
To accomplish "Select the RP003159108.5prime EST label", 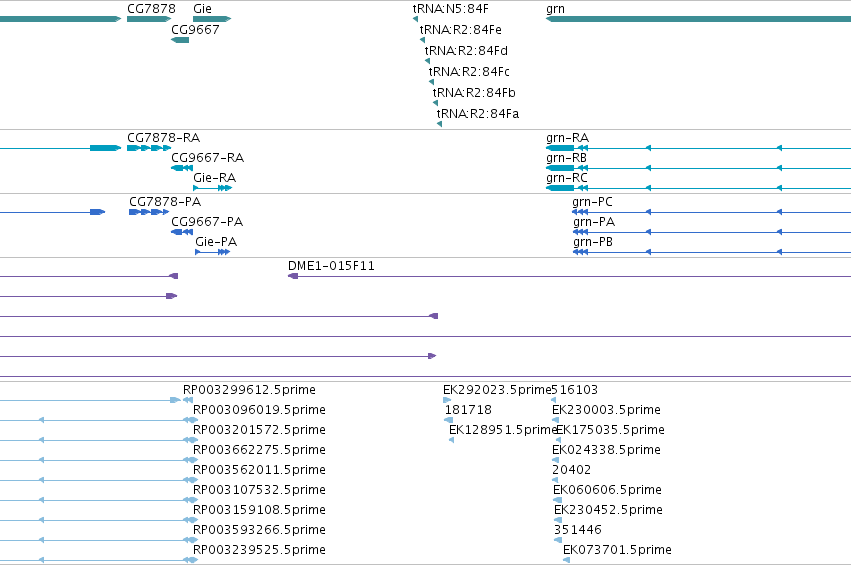I will [x=259, y=510].
